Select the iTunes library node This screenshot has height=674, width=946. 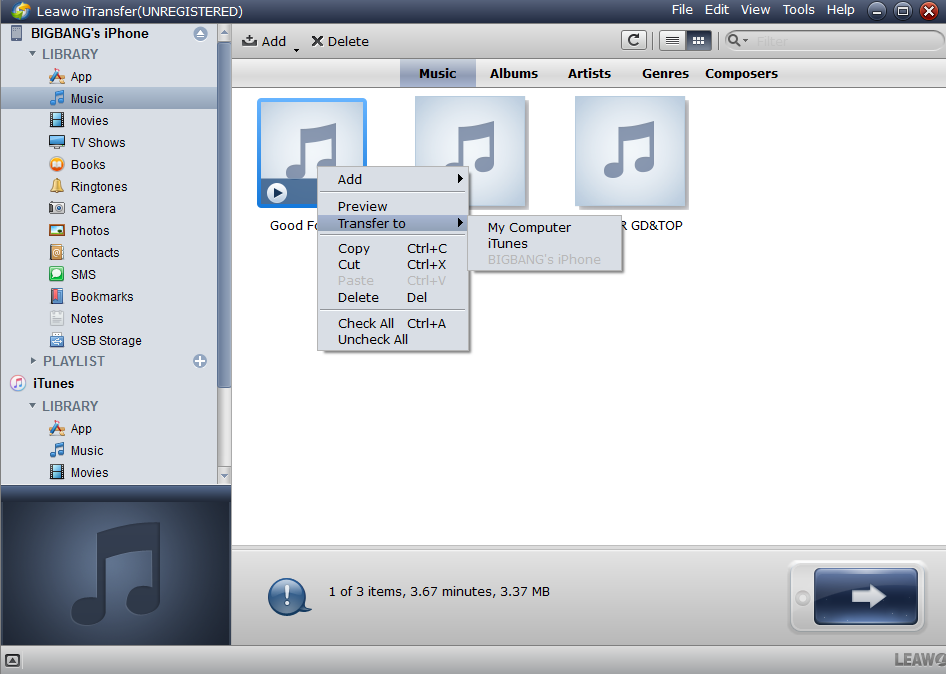(x=53, y=383)
